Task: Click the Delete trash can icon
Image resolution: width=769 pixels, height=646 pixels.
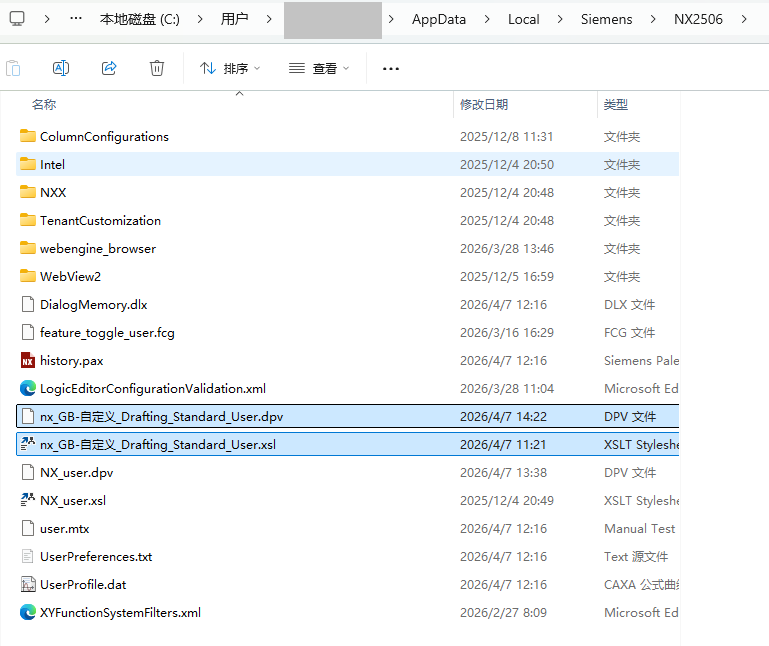Action: 157,68
